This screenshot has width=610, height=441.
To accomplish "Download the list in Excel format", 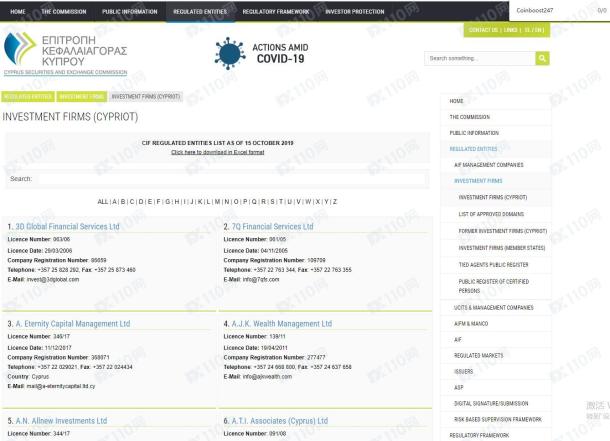I will pos(217,152).
